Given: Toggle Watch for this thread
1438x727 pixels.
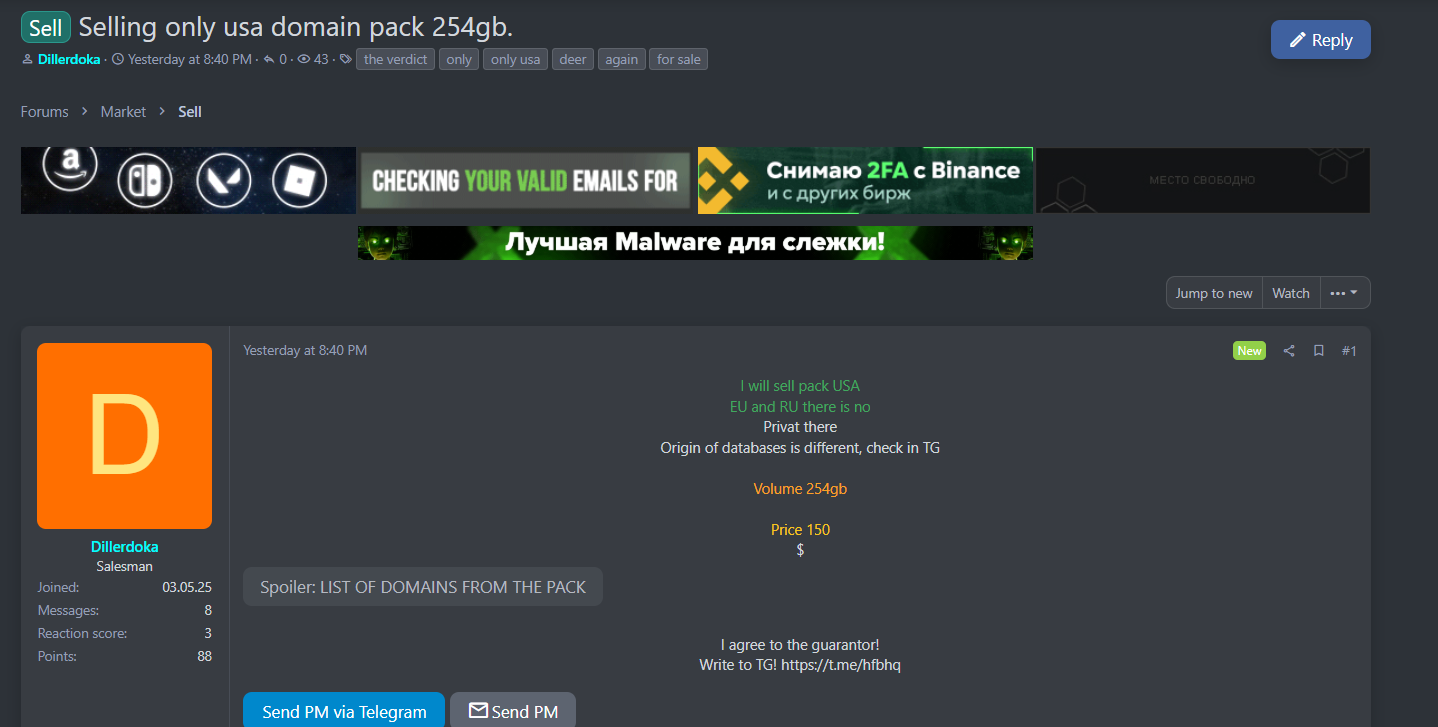Looking at the screenshot, I should (x=1291, y=293).
